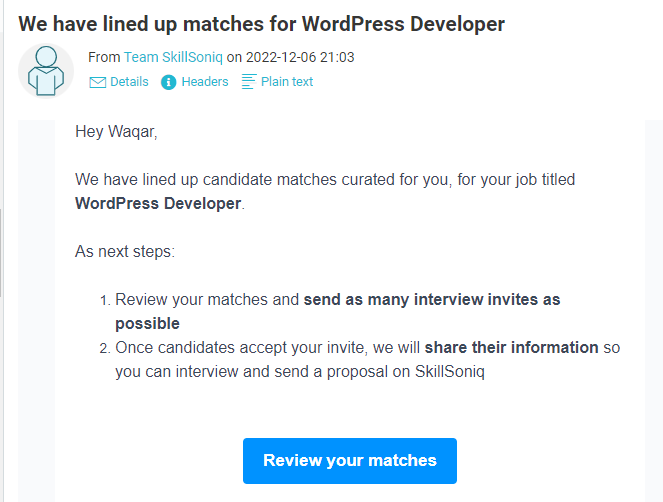
Task: Click the lines icon beside Plain text
Action: [x=249, y=81]
